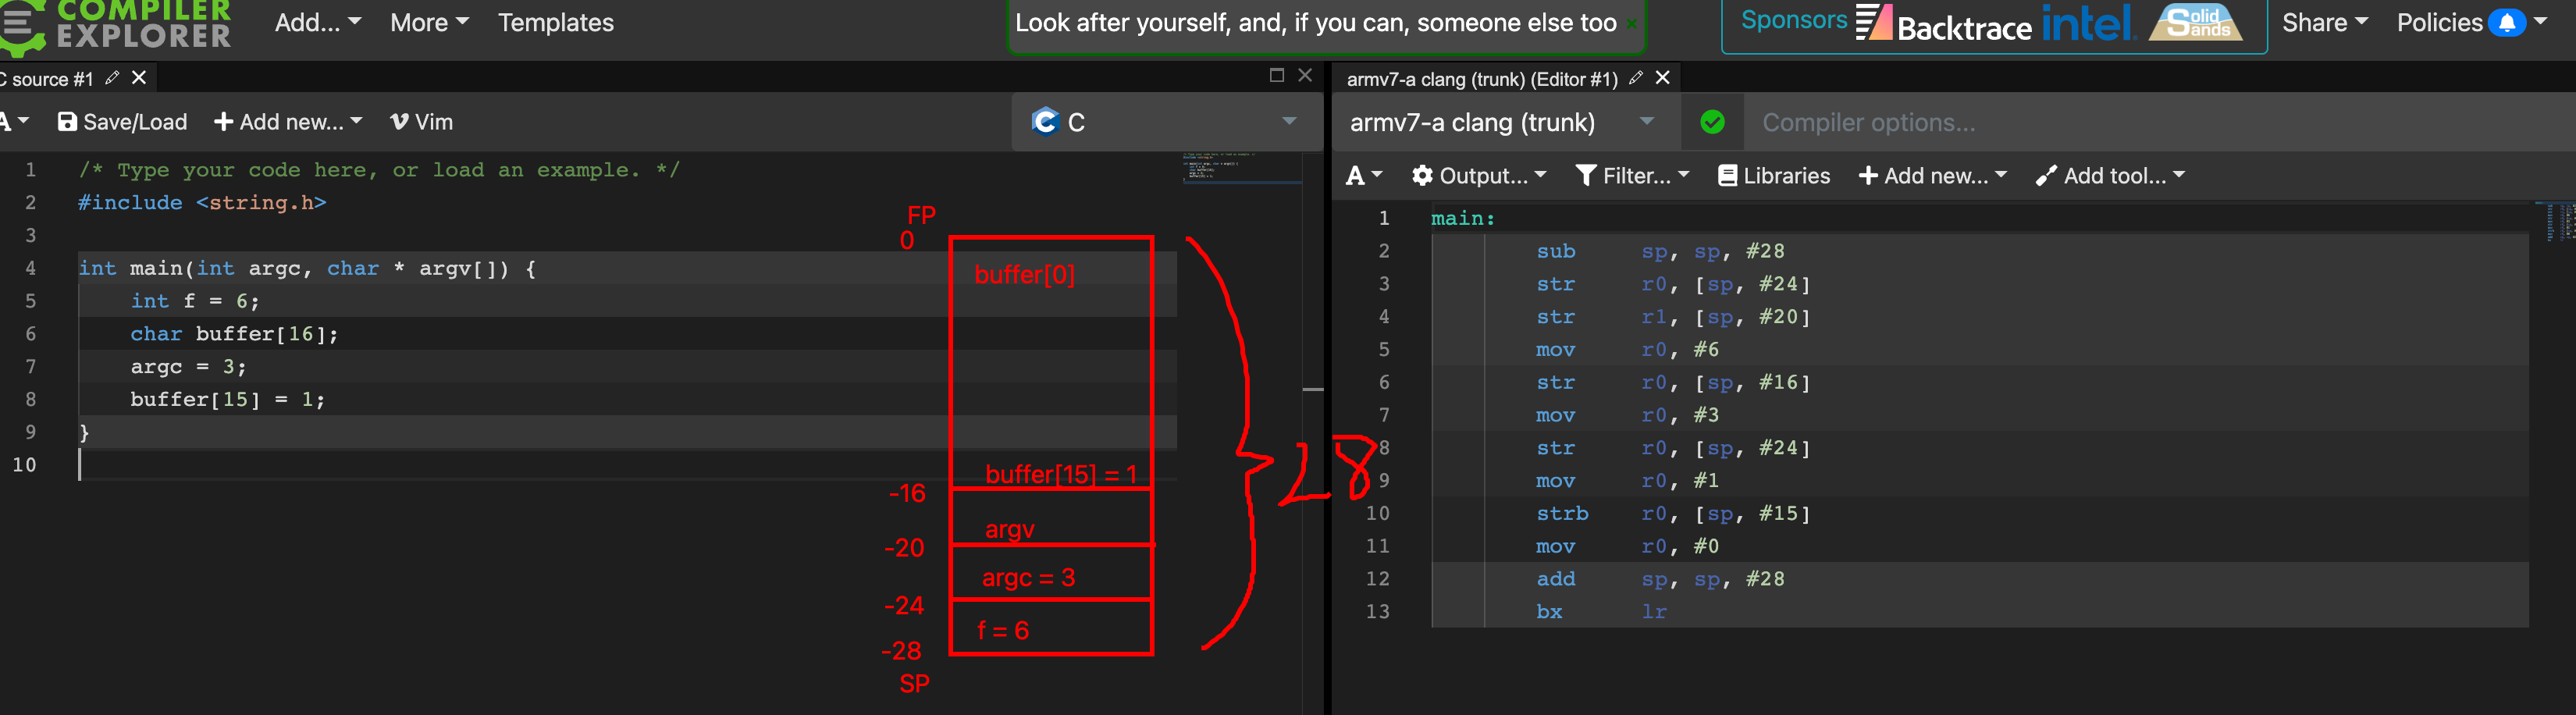Click the Save/Load button
This screenshot has height=715, width=2576.
(123, 122)
